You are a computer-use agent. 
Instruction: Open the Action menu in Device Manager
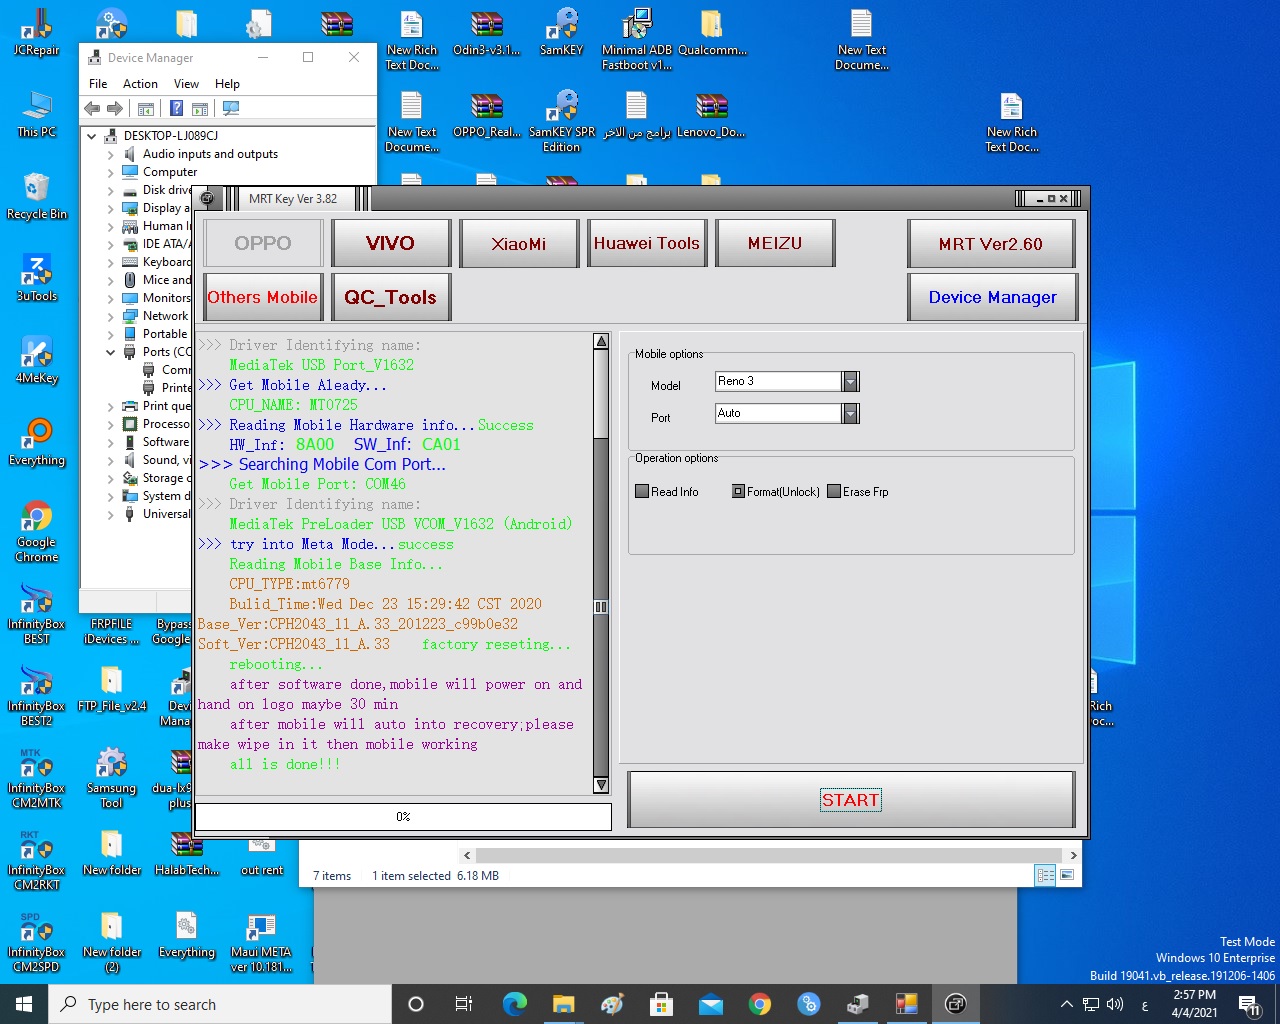140,84
